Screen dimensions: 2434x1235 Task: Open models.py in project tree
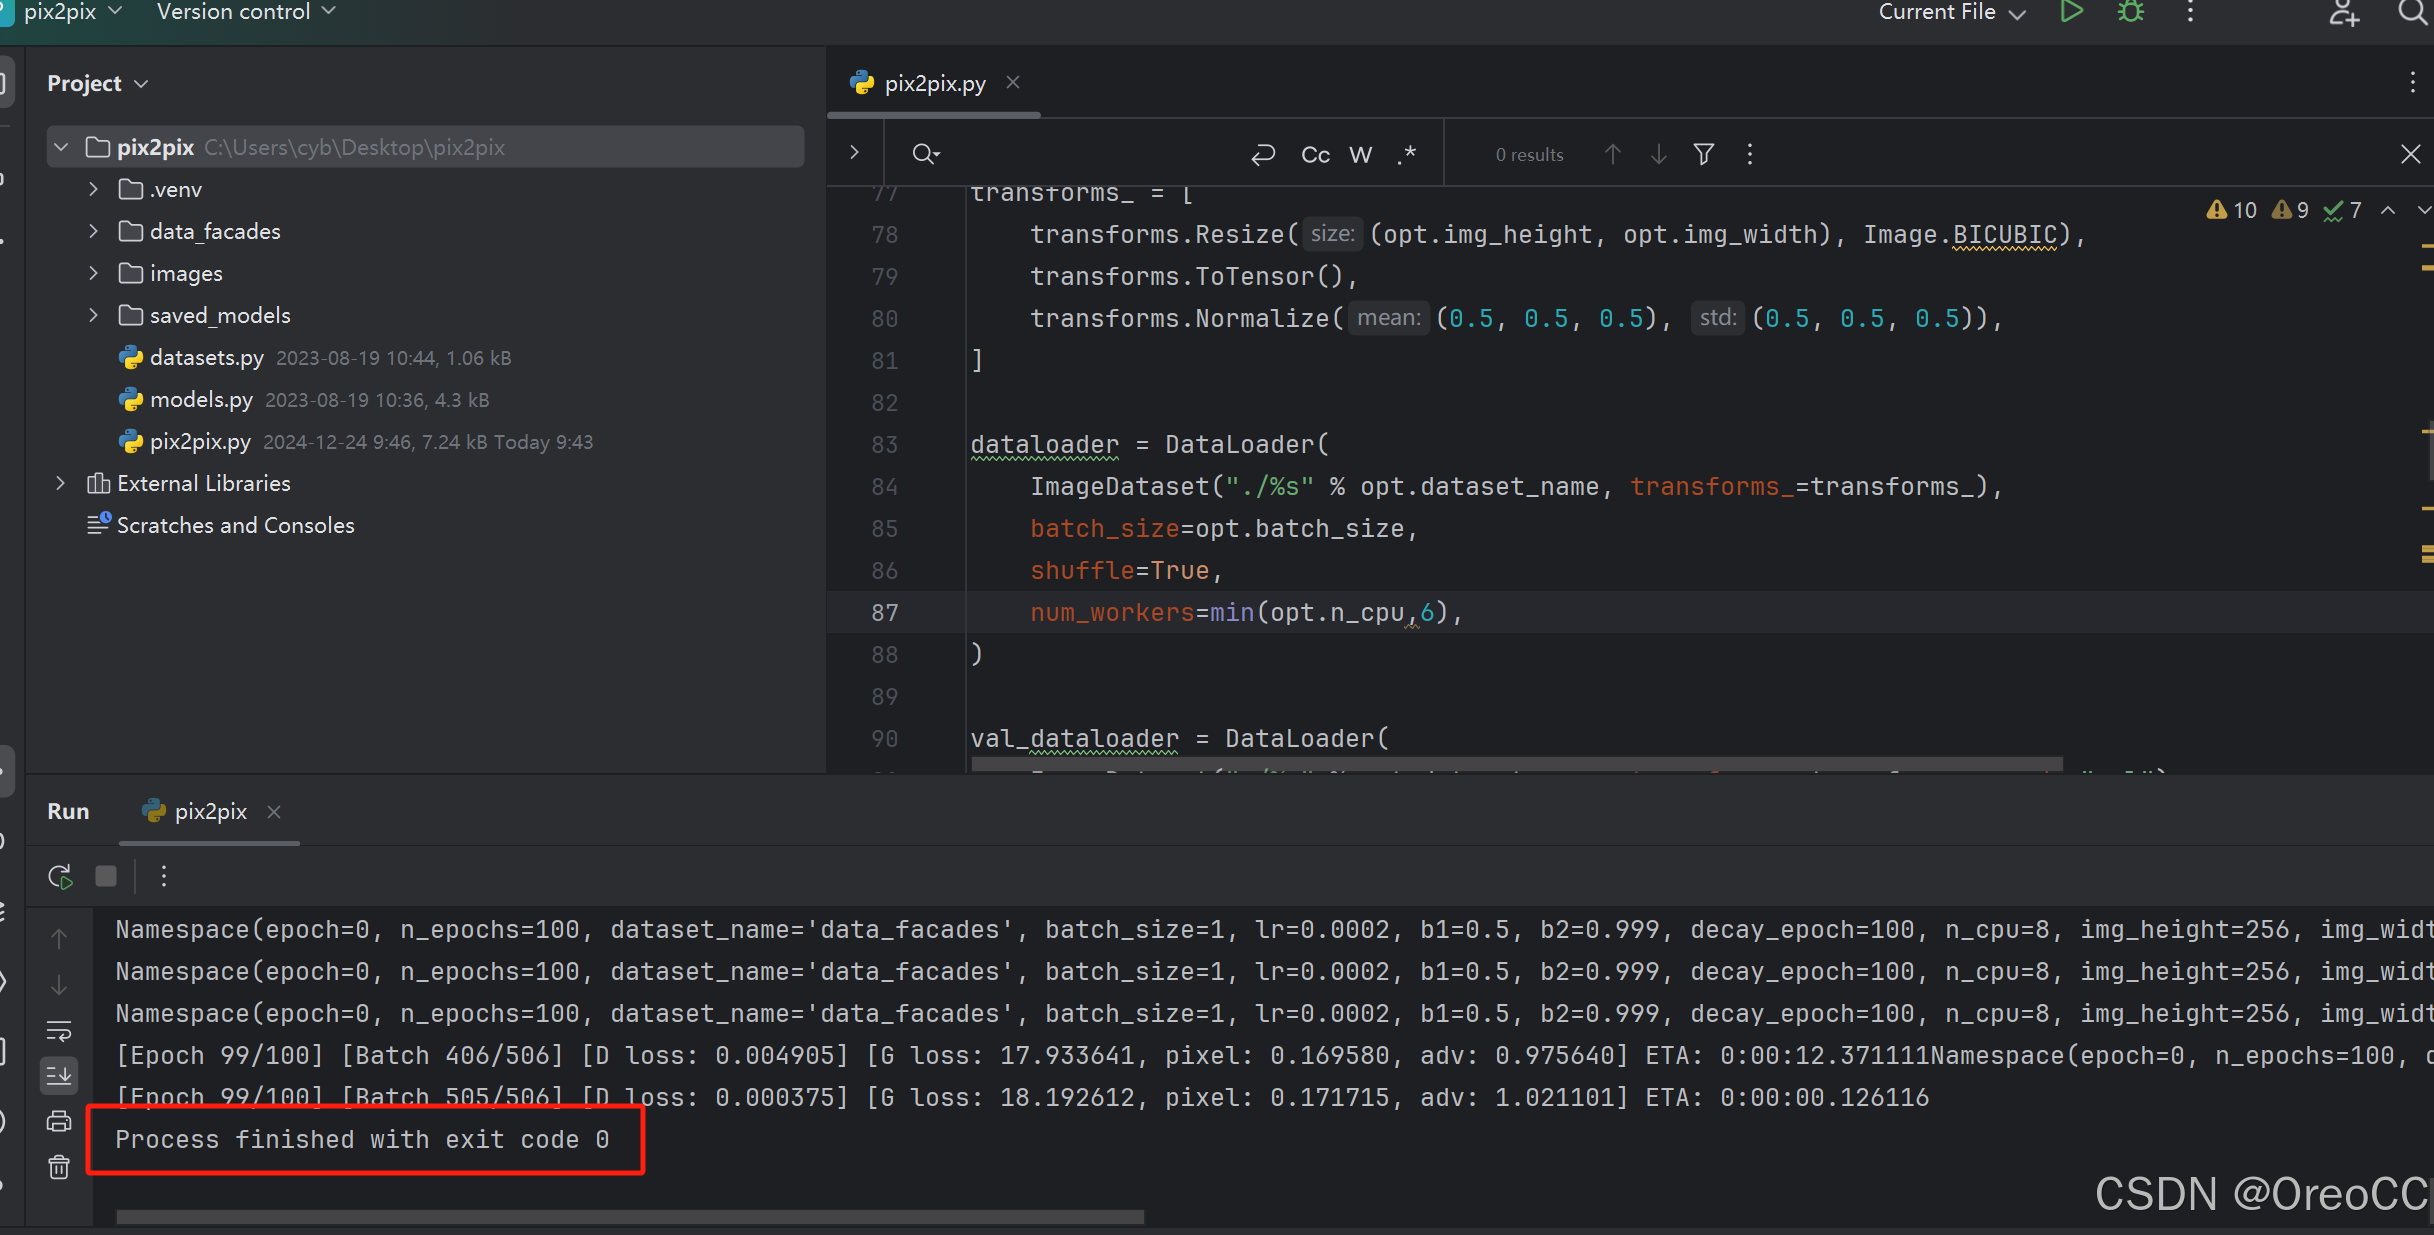point(201,400)
